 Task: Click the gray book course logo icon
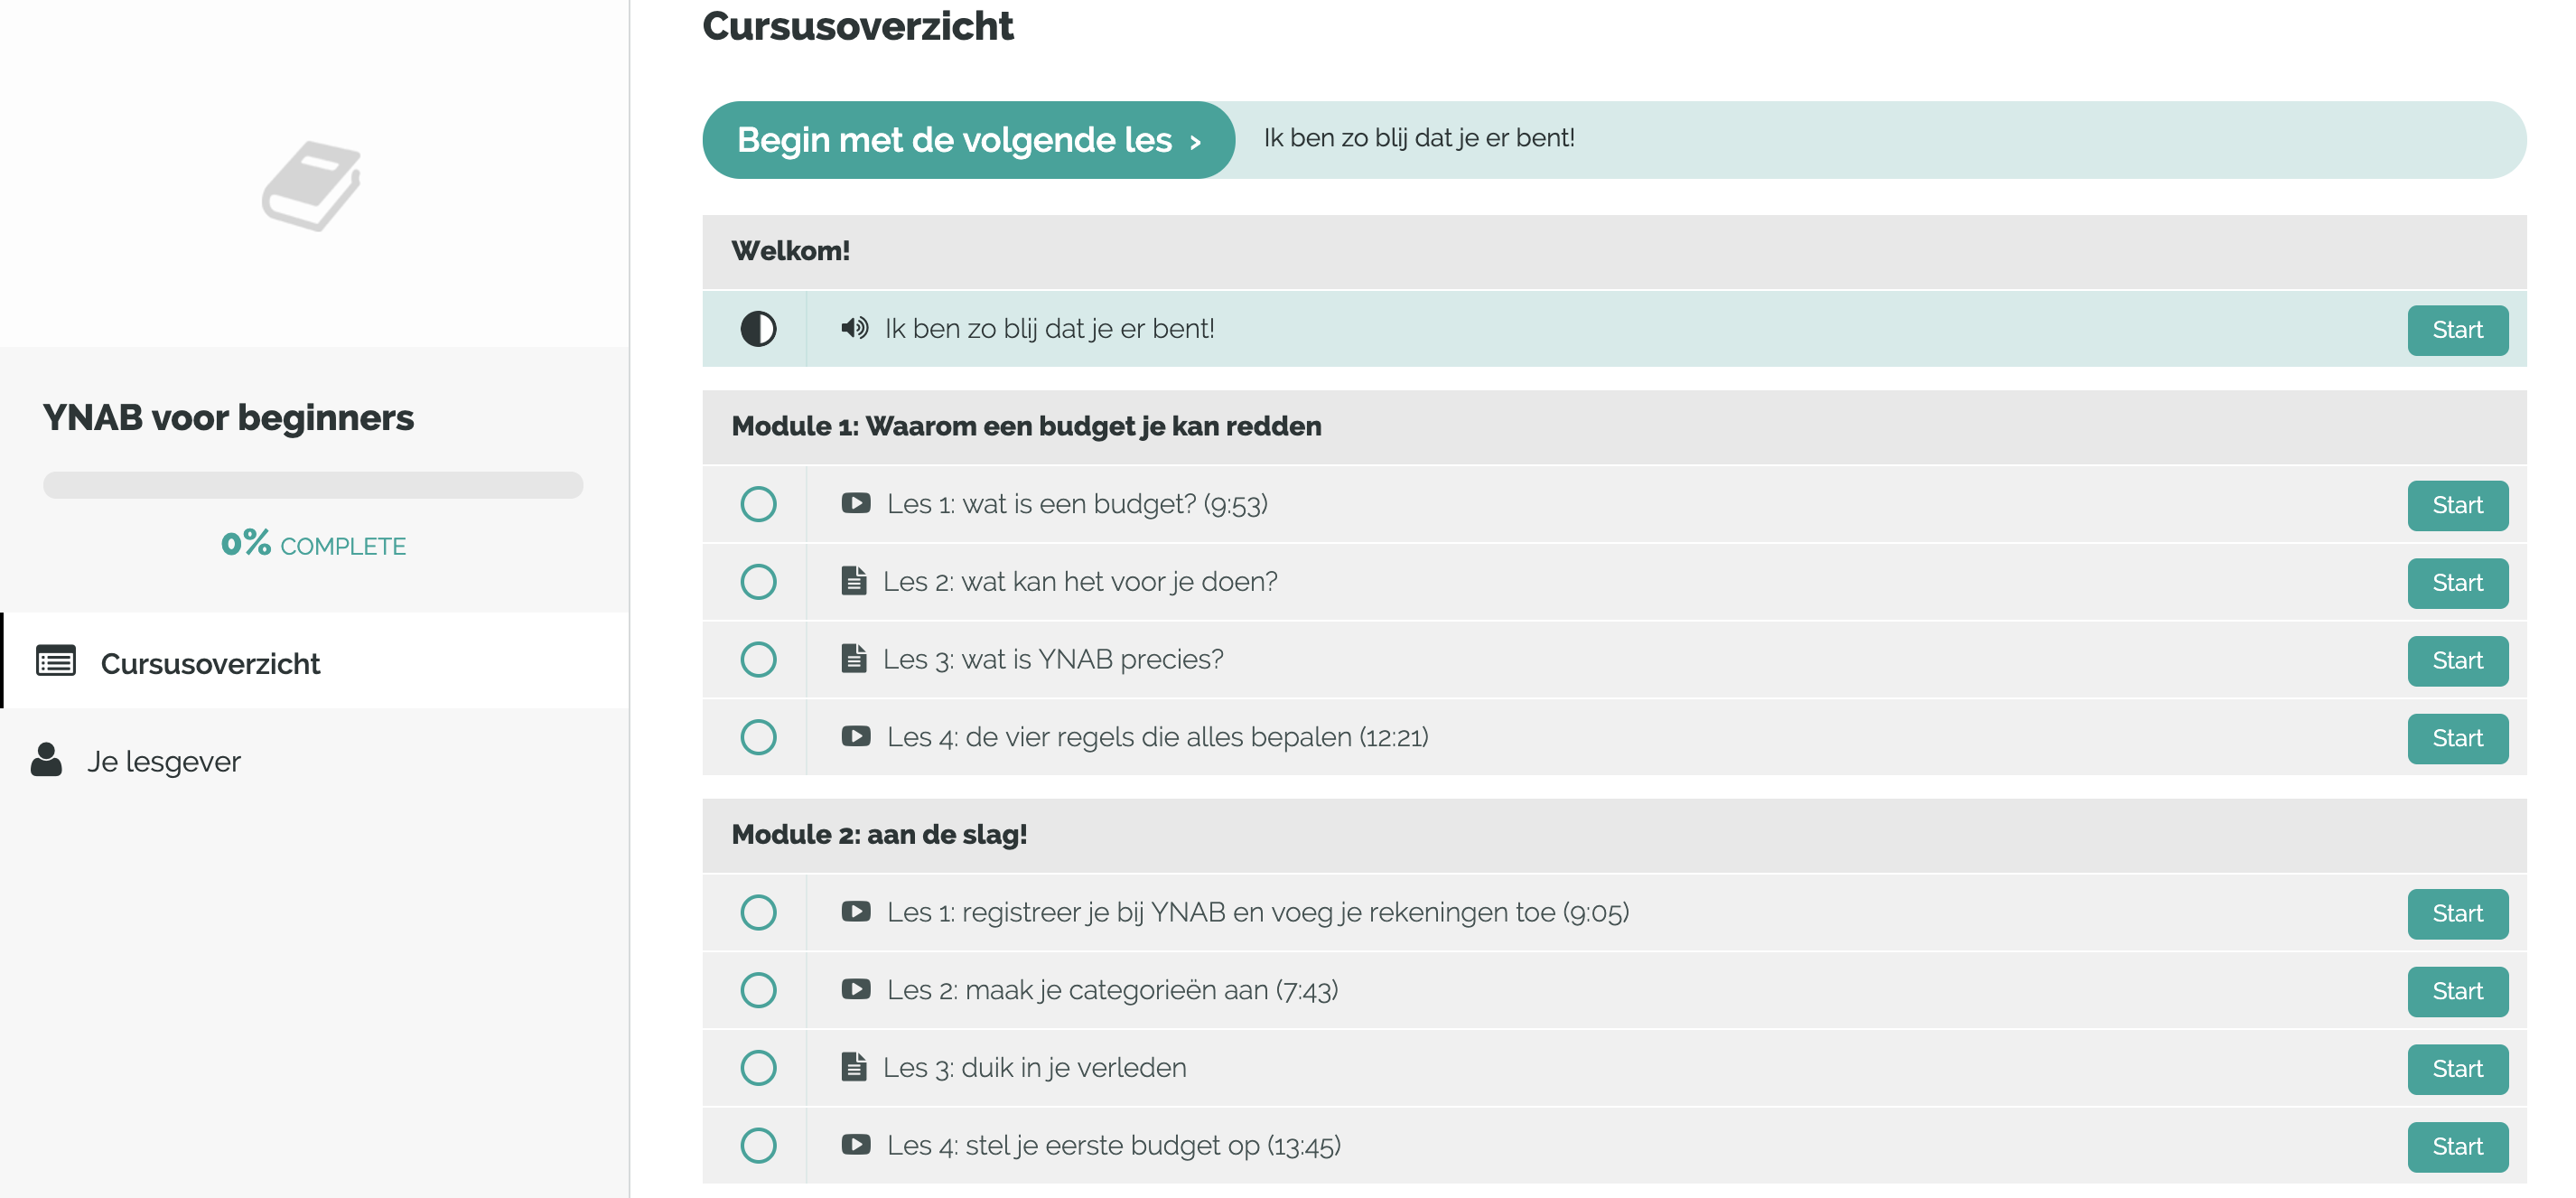312,186
